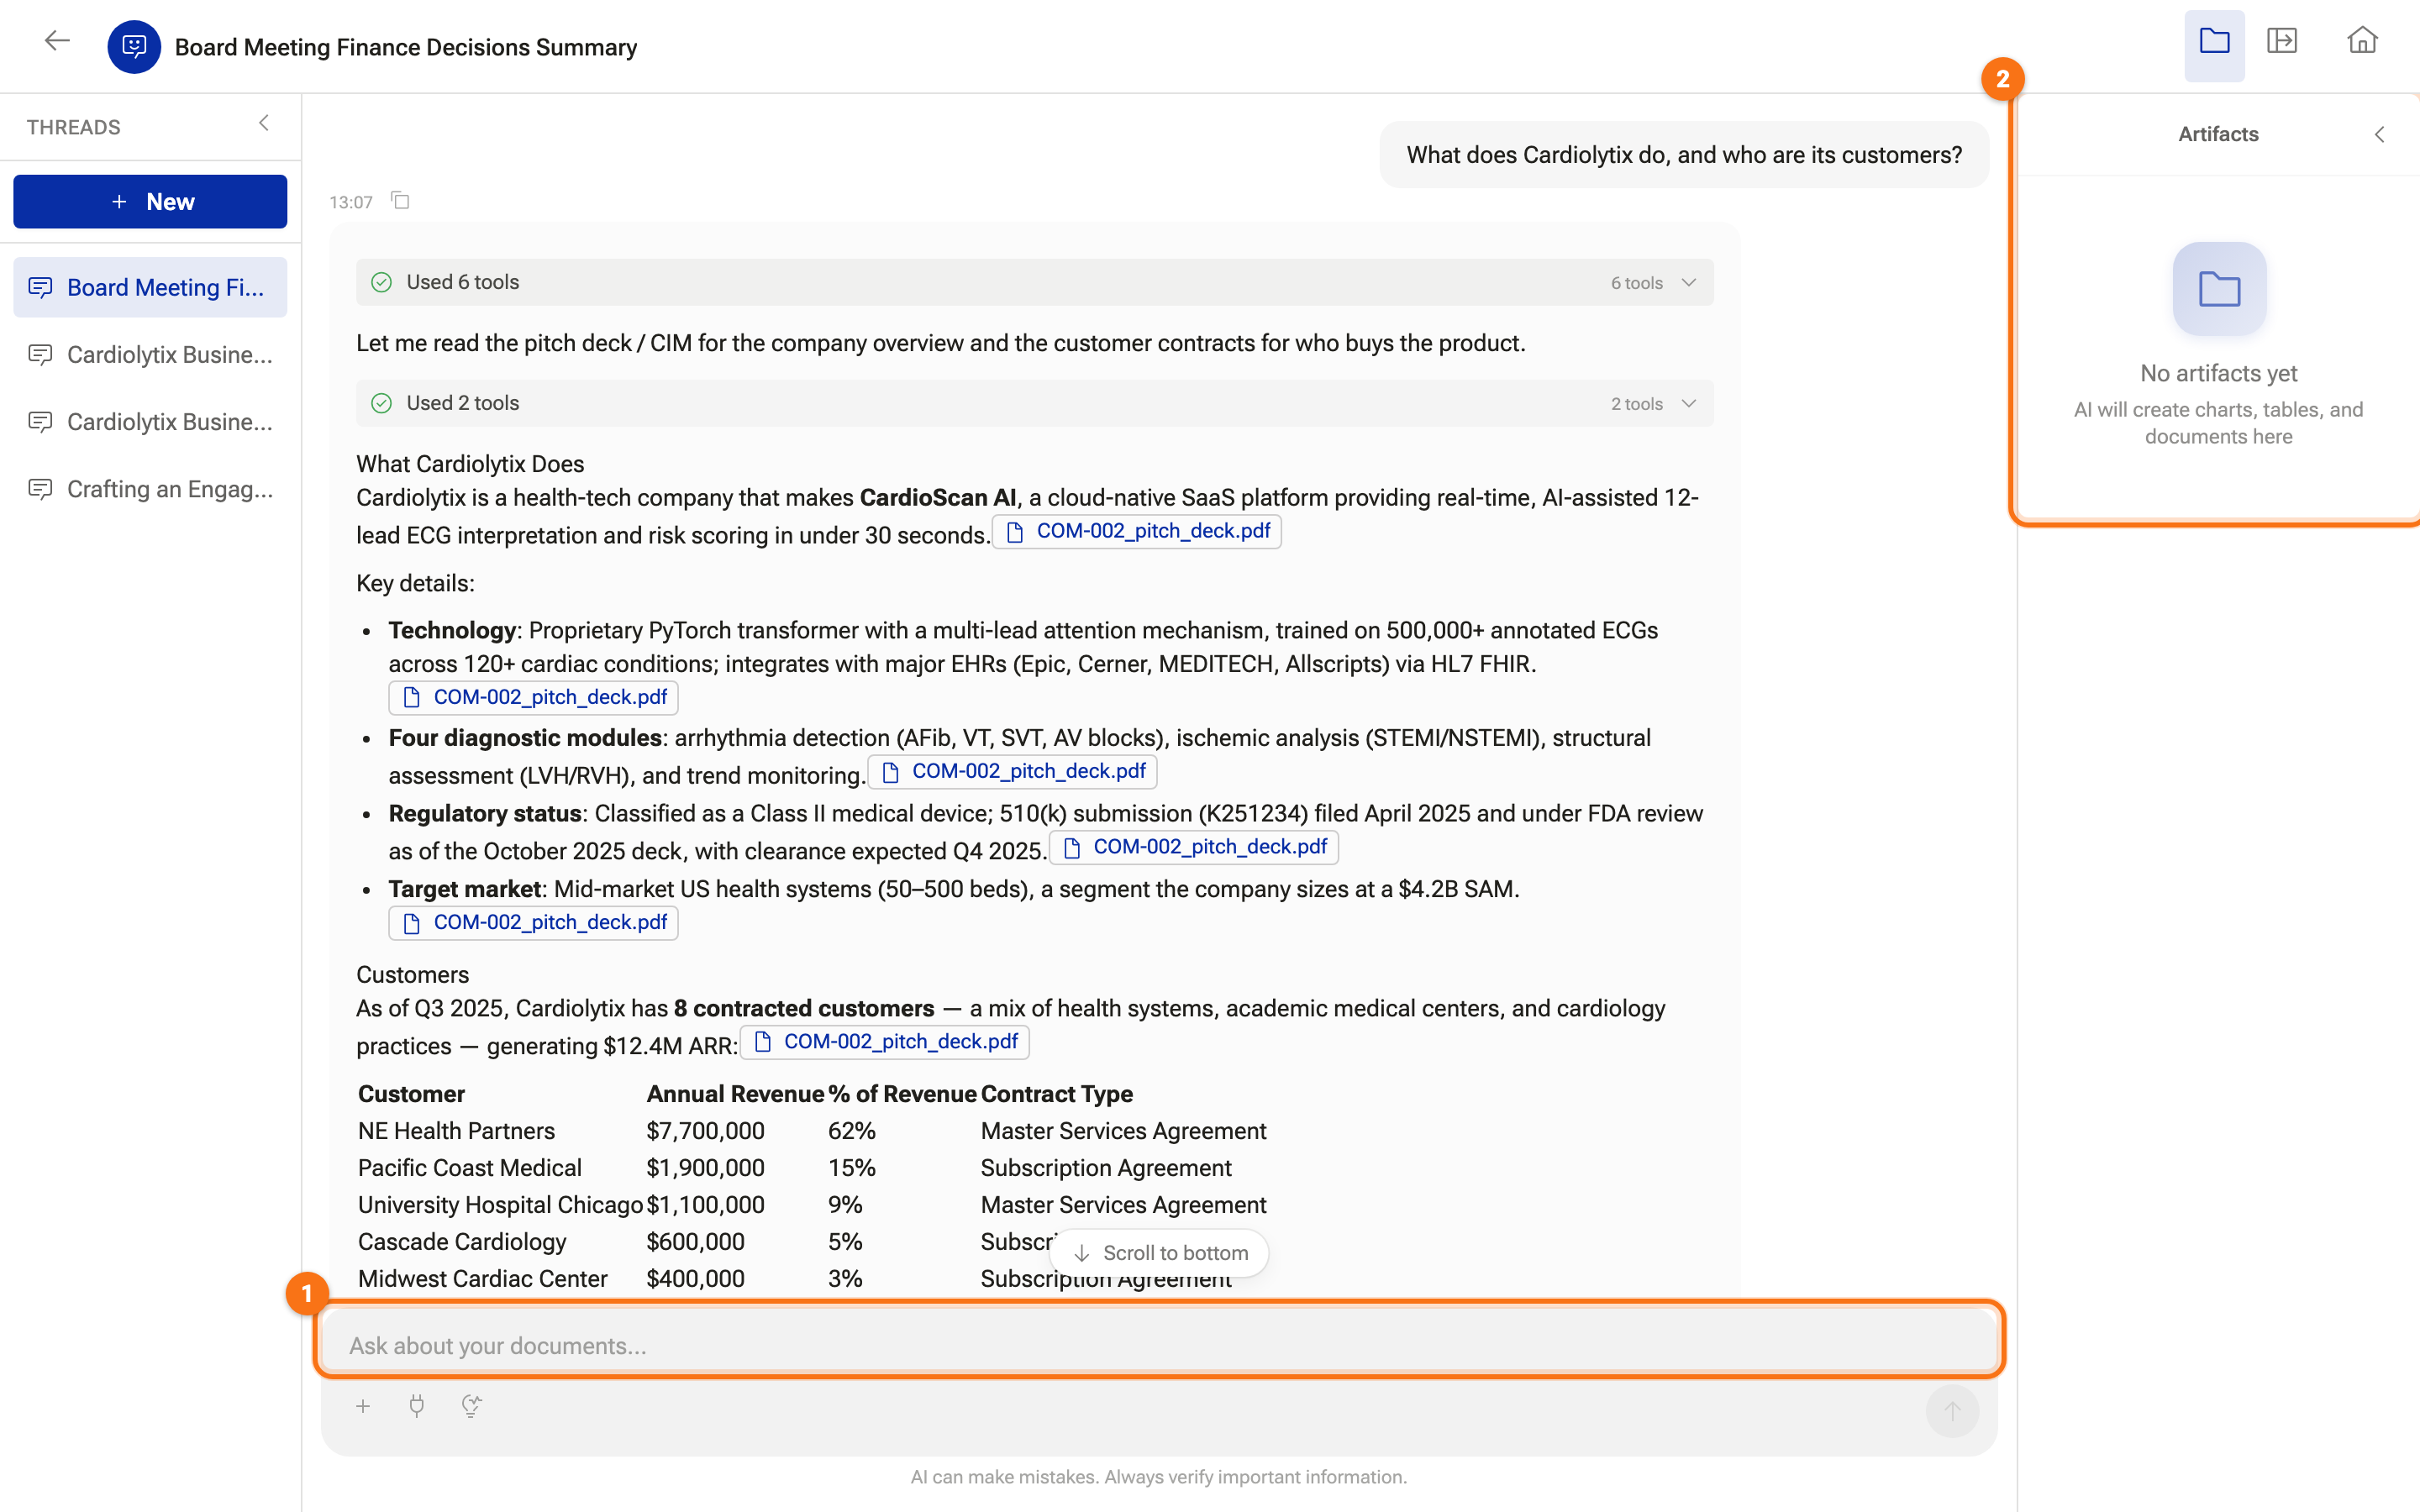
Task: Open pitch deck citation after Regulatory status bullet
Action: tap(1194, 847)
